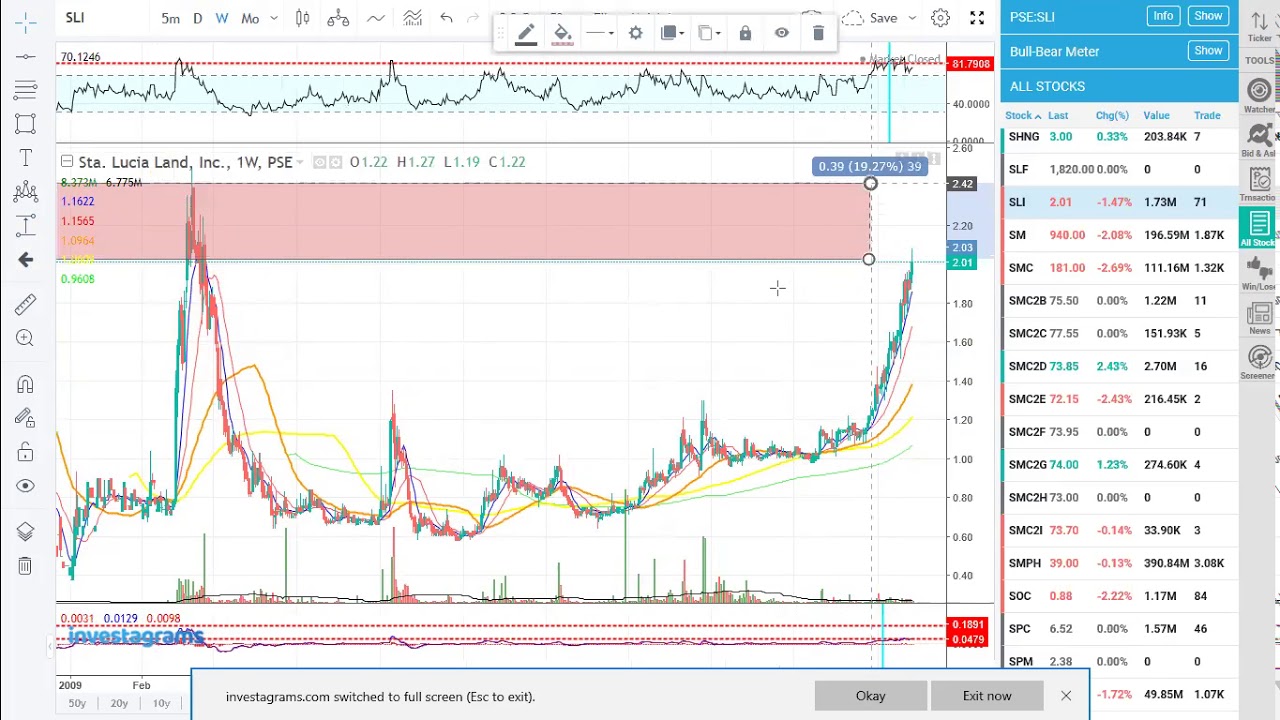Open the Ticker panel

coord(1259,26)
